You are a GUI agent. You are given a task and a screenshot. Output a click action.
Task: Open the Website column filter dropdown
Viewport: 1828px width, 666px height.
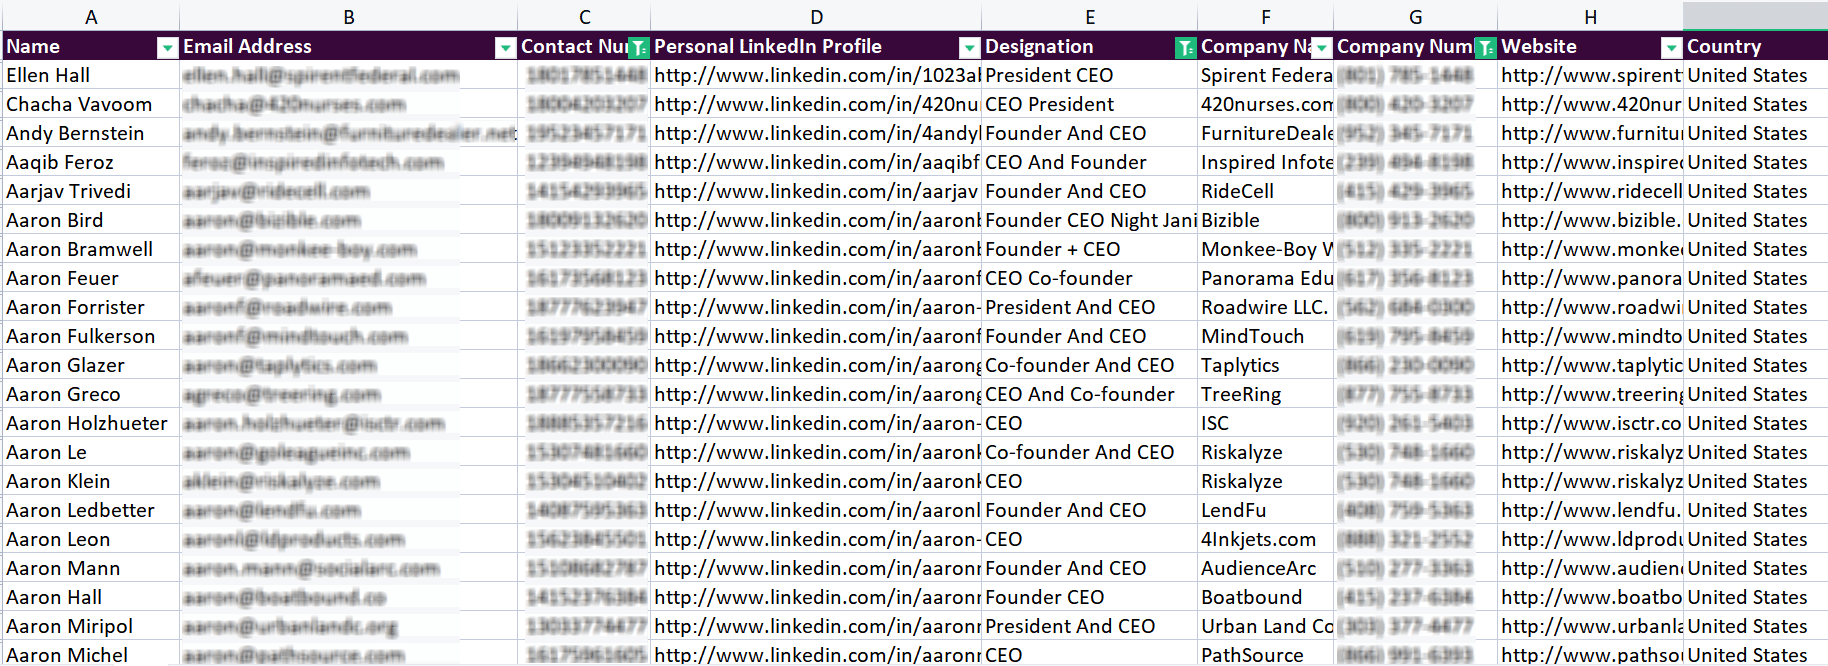[1671, 47]
